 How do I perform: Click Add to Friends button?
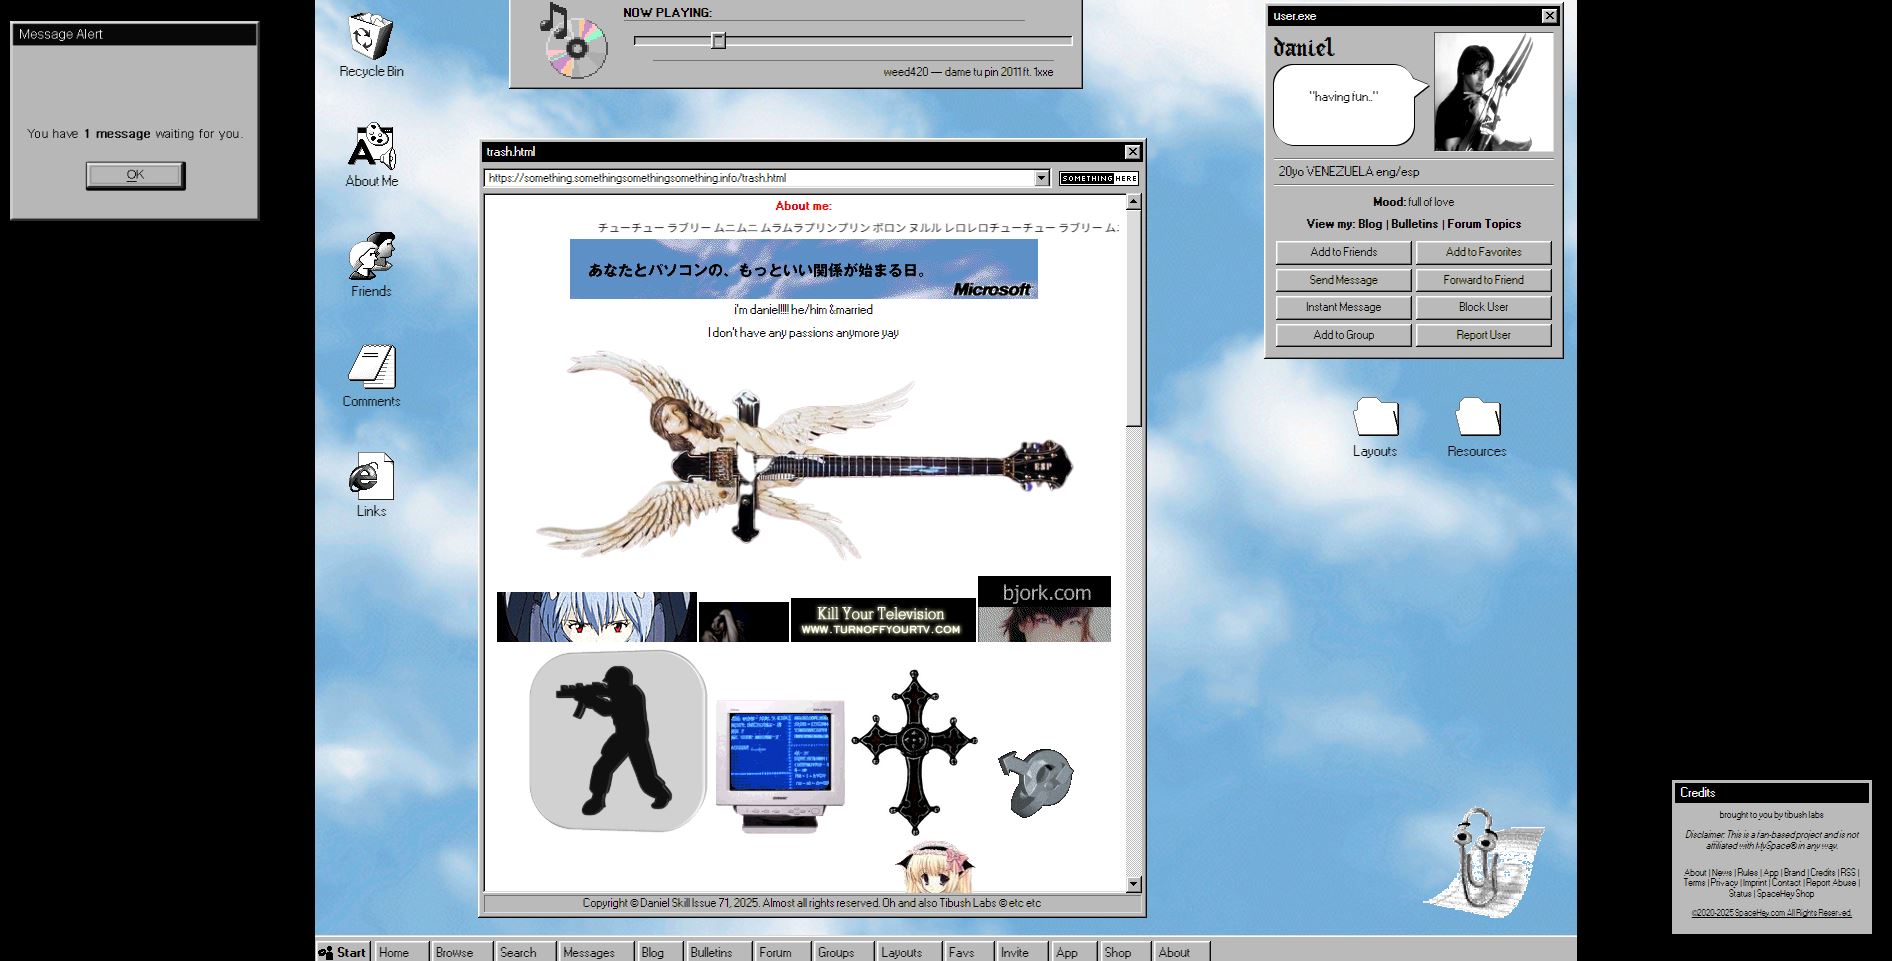[x=1343, y=252]
